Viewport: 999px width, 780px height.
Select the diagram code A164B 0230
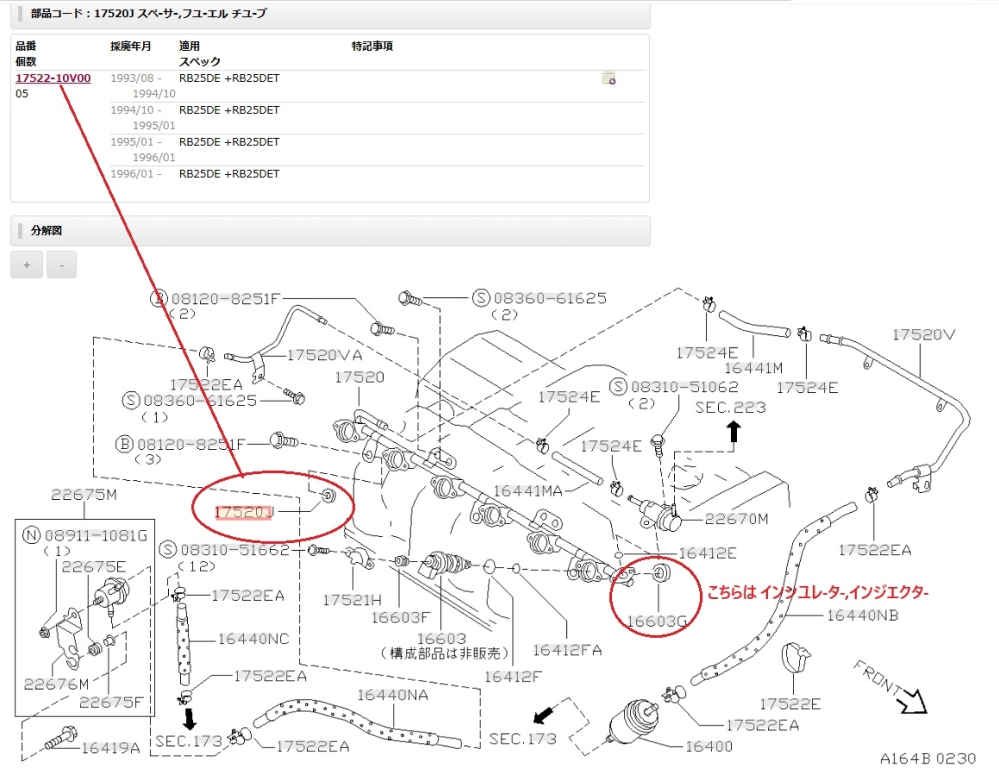point(928,759)
